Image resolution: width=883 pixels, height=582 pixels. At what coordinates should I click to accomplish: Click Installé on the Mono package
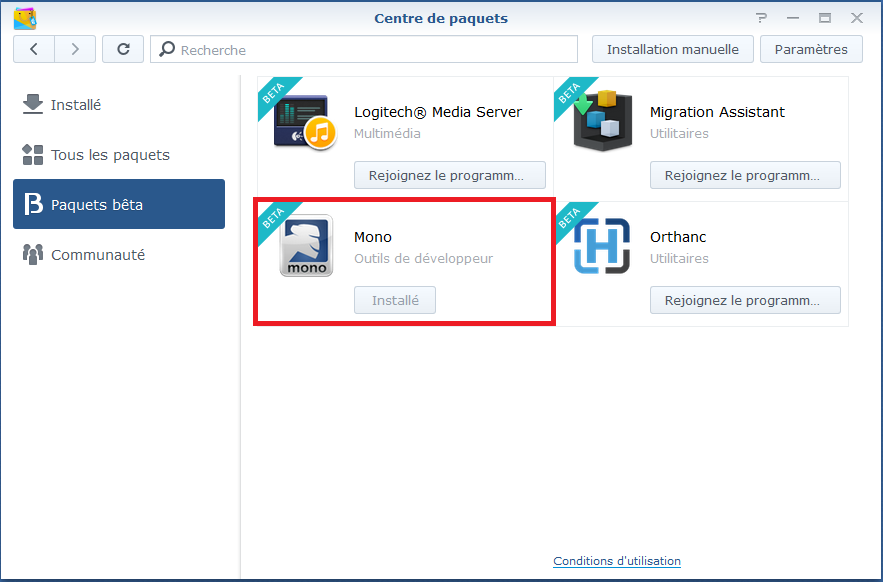click(394, 299)
